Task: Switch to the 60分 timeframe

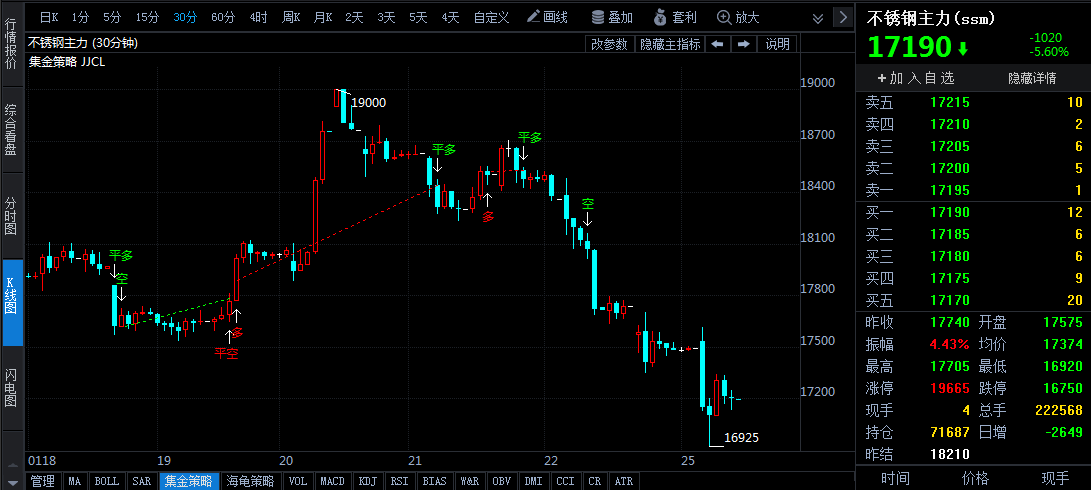Action: point(223,17)
